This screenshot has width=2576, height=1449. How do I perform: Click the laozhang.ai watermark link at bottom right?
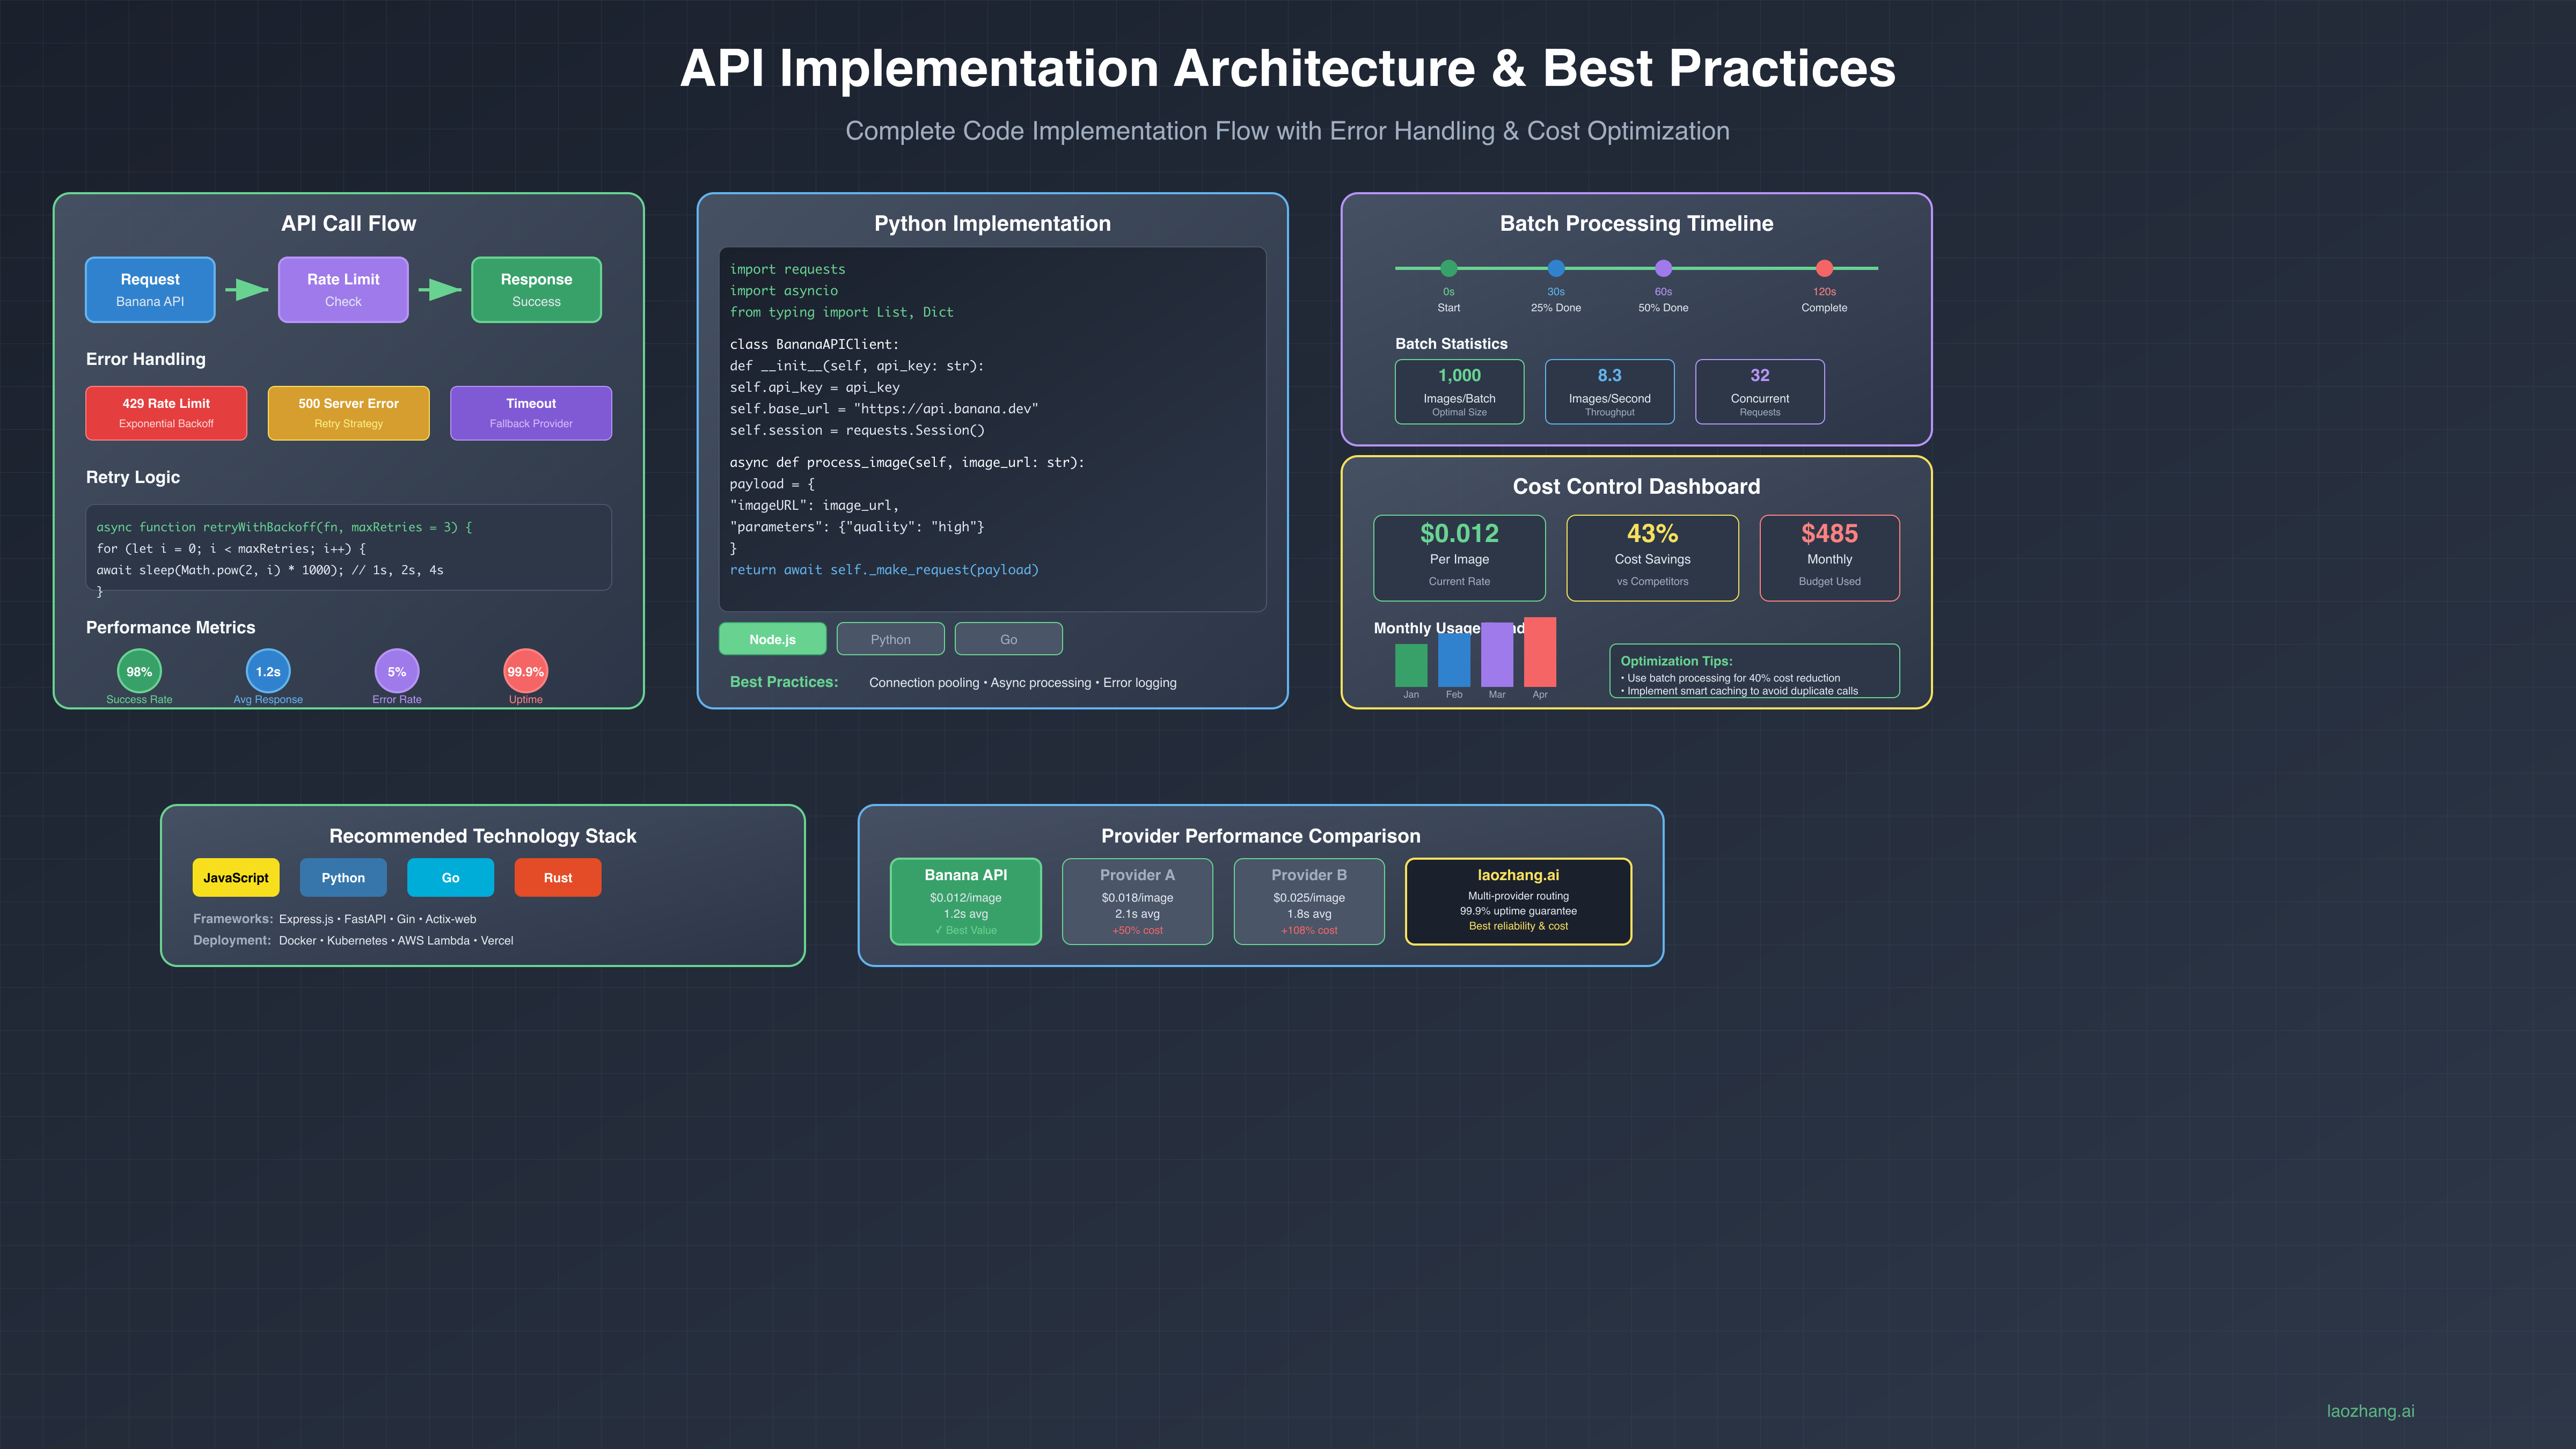tap(2370, 1411)
